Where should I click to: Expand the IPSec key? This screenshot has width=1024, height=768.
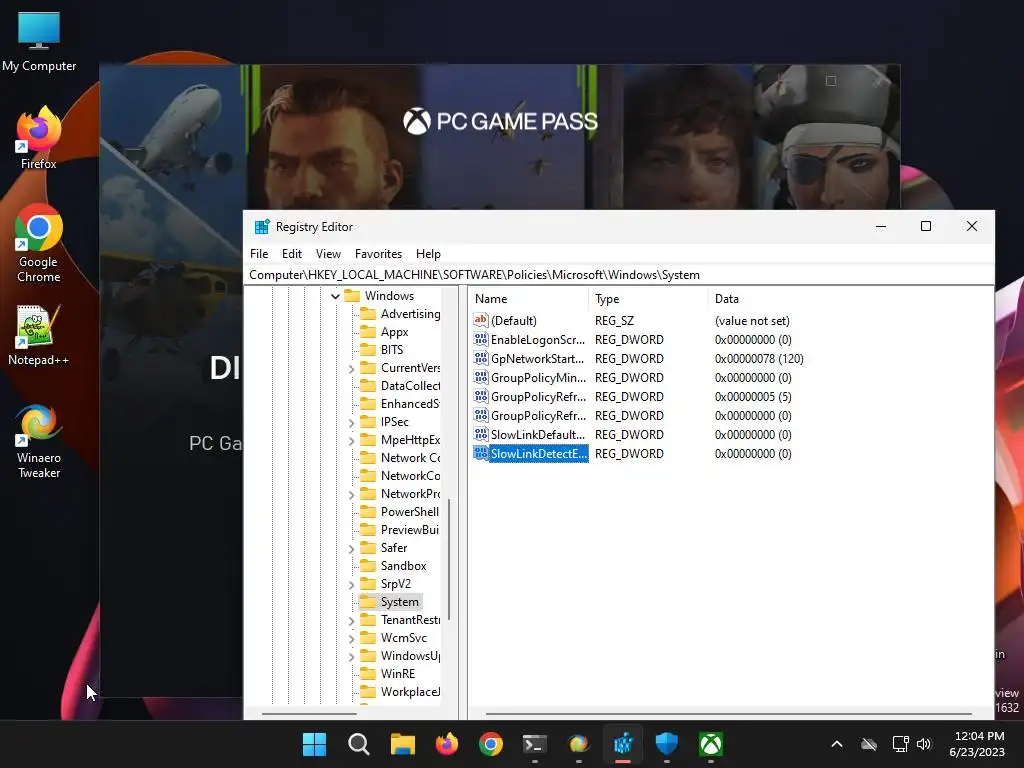351,423
